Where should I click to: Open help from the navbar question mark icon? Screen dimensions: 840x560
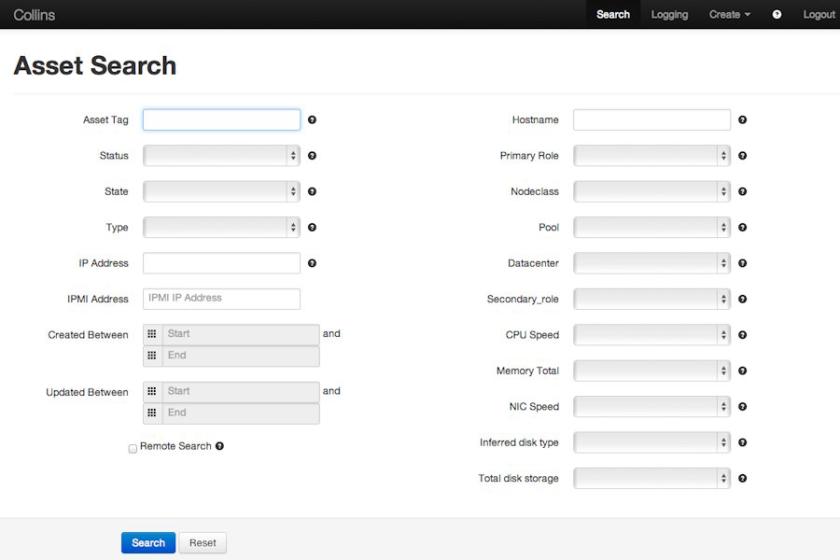[x=776, y=14]
